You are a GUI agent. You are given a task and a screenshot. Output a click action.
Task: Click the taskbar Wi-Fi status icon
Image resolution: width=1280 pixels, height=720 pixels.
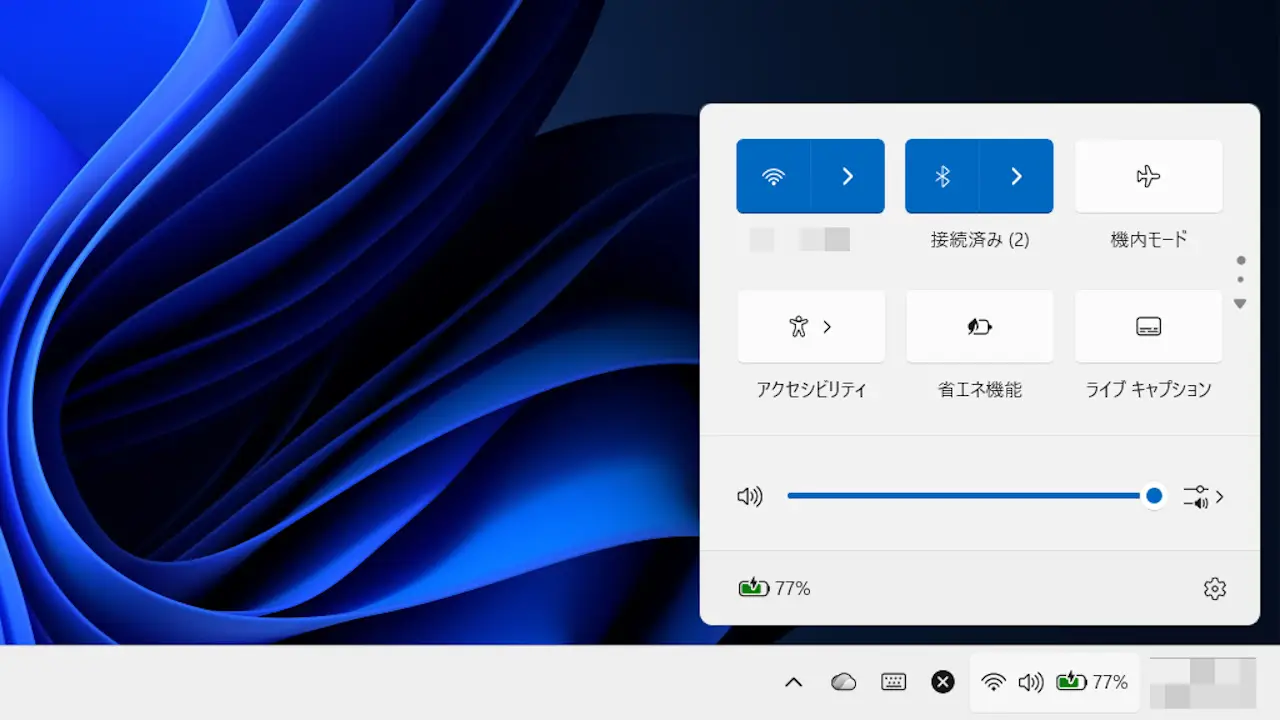[x=993, y=682]
